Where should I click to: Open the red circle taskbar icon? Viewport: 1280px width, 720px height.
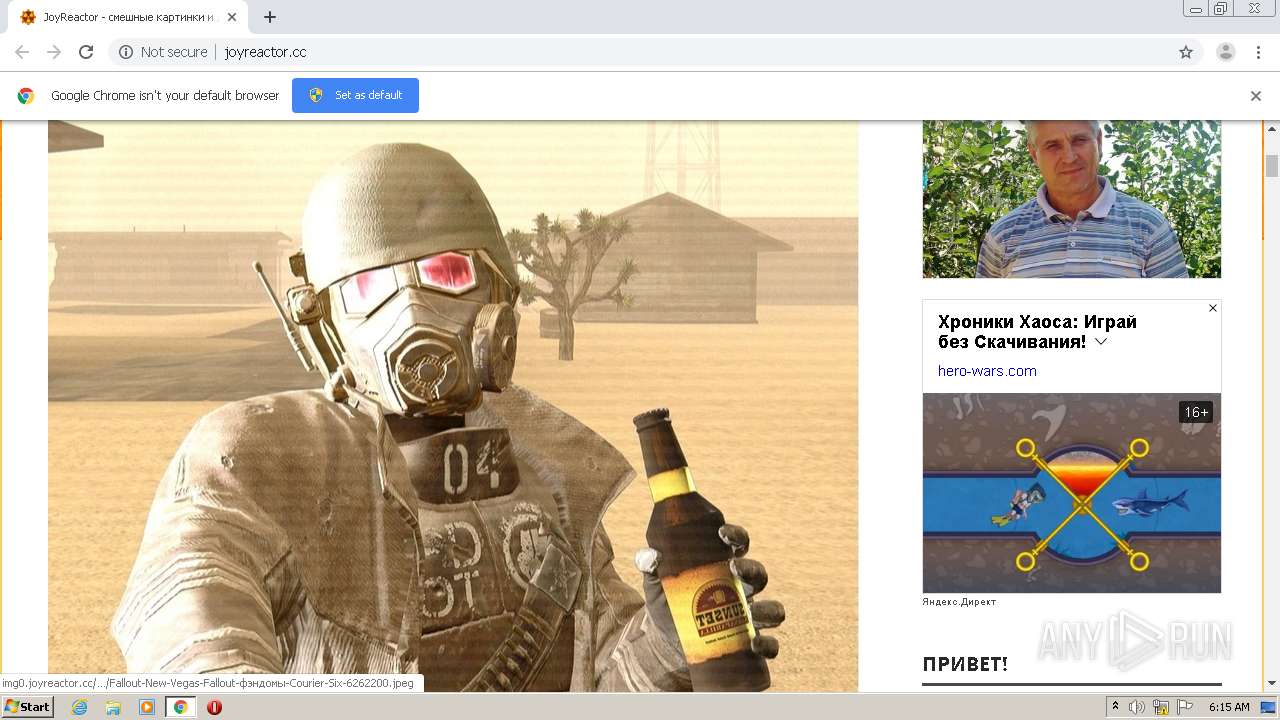[x=214, y=707]
